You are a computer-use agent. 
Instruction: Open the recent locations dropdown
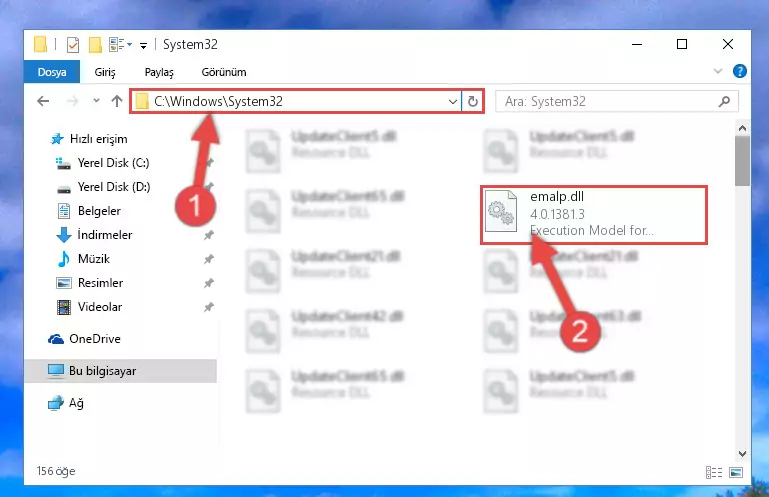(96, 101)
